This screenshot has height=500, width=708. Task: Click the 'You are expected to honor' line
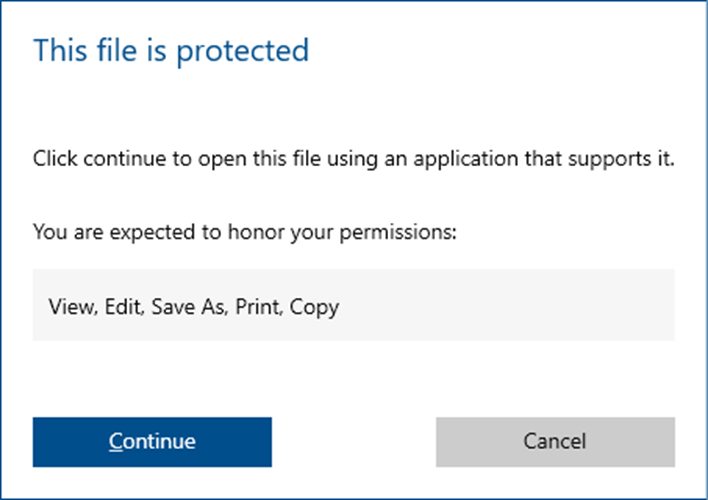click(x=244, y=233)
